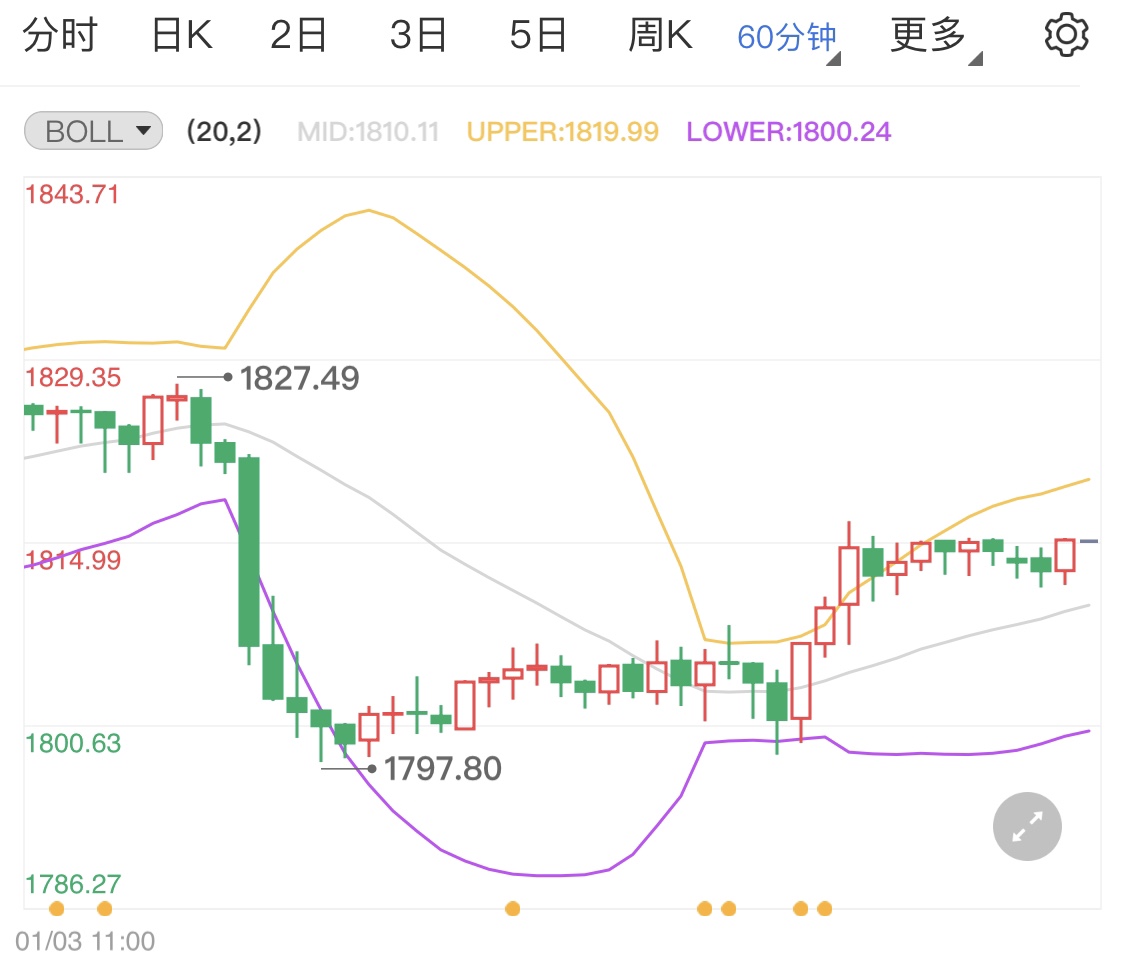Viewport: 1125px width, 972px height.
Task: Select the 5日 chart tab
Action: click(x=537, y=35)
